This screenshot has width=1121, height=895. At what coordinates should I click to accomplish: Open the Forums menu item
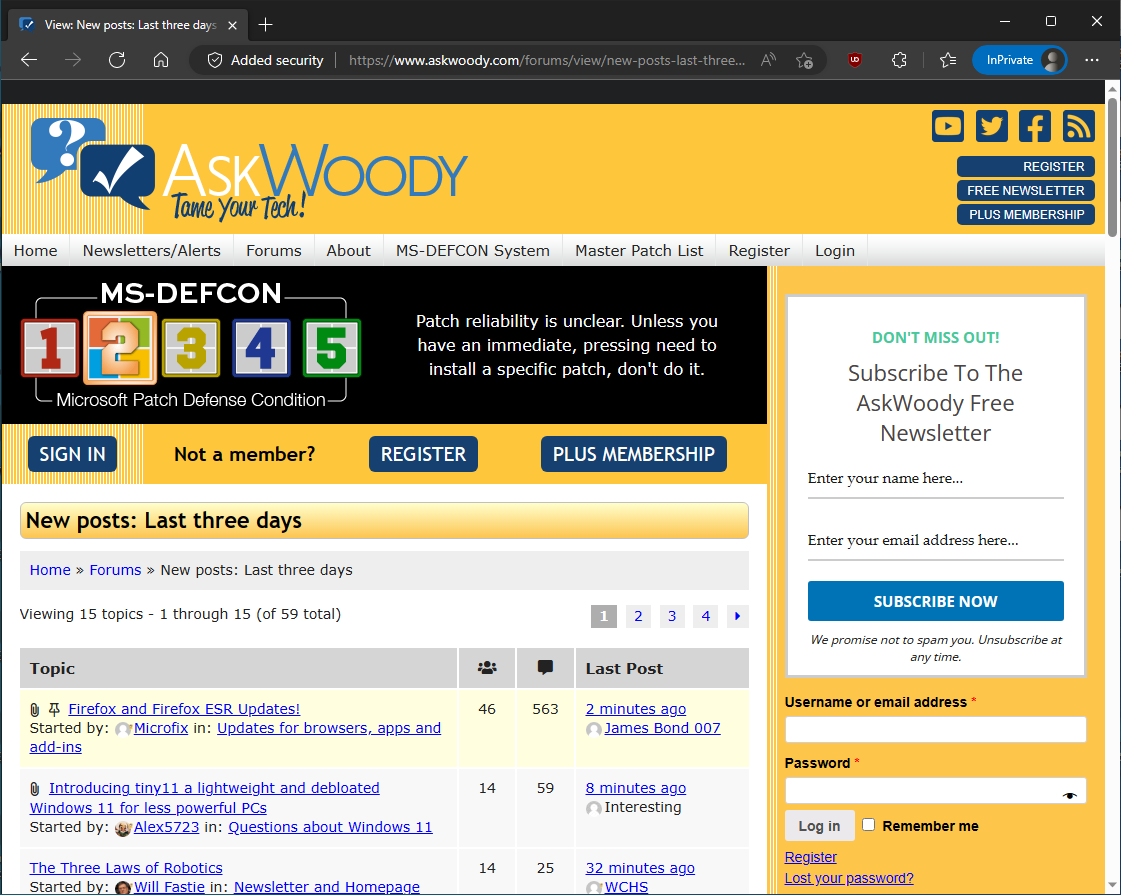(x=273, y=251)
